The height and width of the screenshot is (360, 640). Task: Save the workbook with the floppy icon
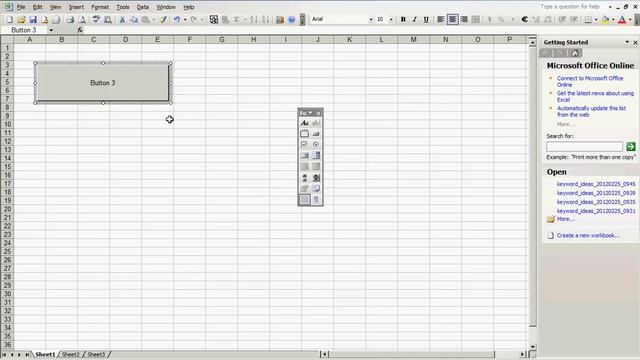point(33,20)
